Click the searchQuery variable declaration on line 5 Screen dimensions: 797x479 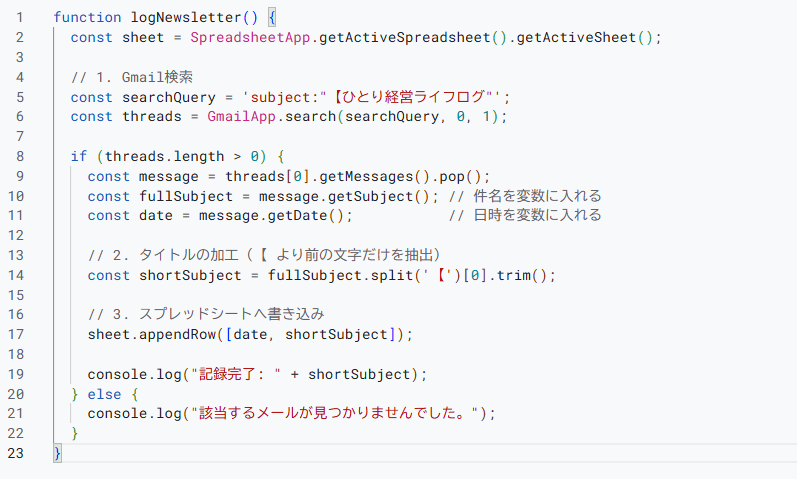point(169,97)
